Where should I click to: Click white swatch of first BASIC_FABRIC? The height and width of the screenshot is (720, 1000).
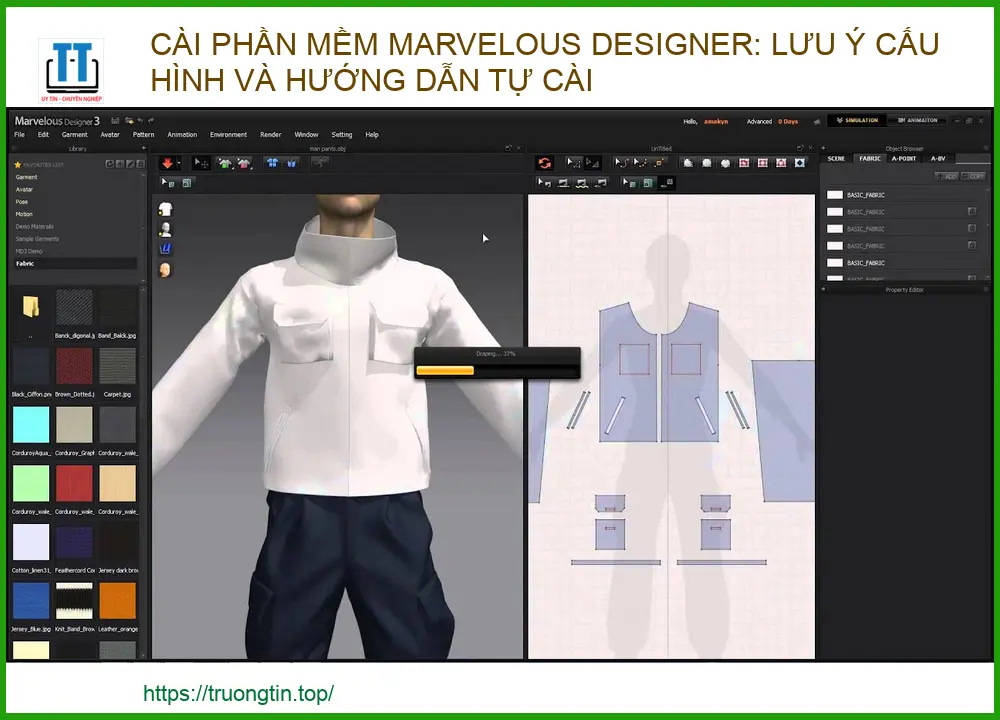click(x=835, y=195)
